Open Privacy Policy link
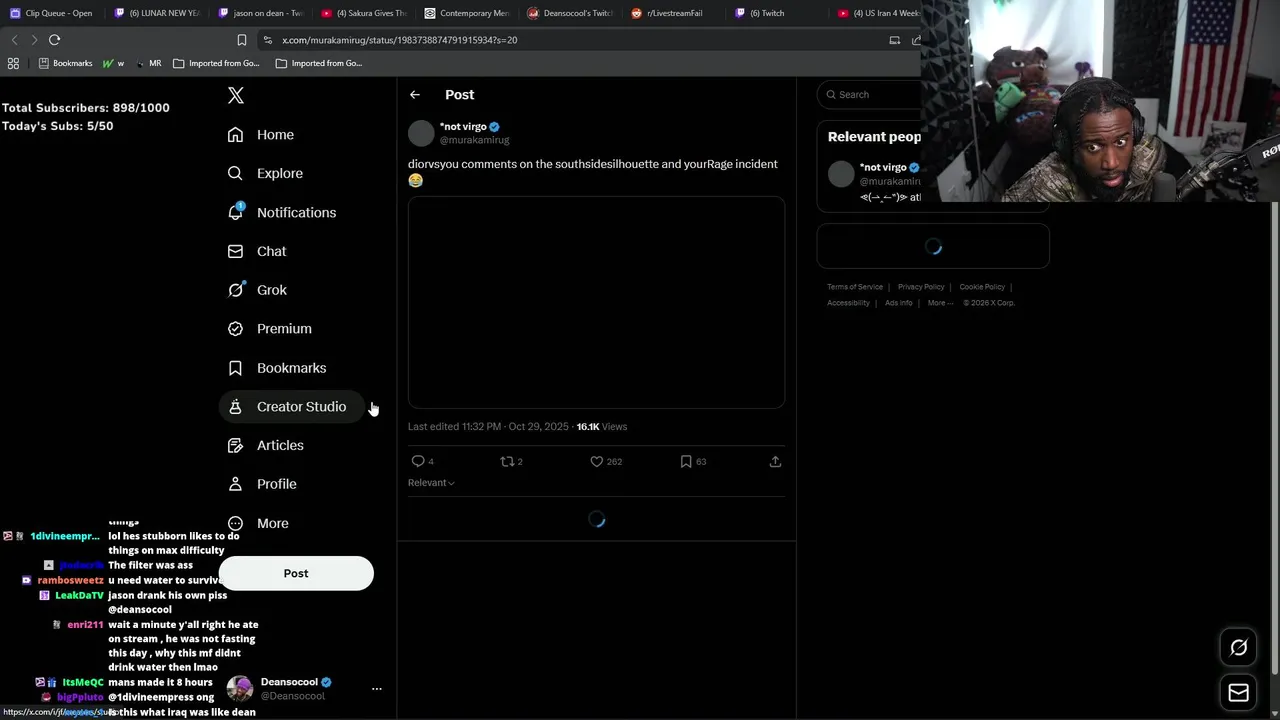The width and height of the screenshot is (1280, 720). [921, 287]
